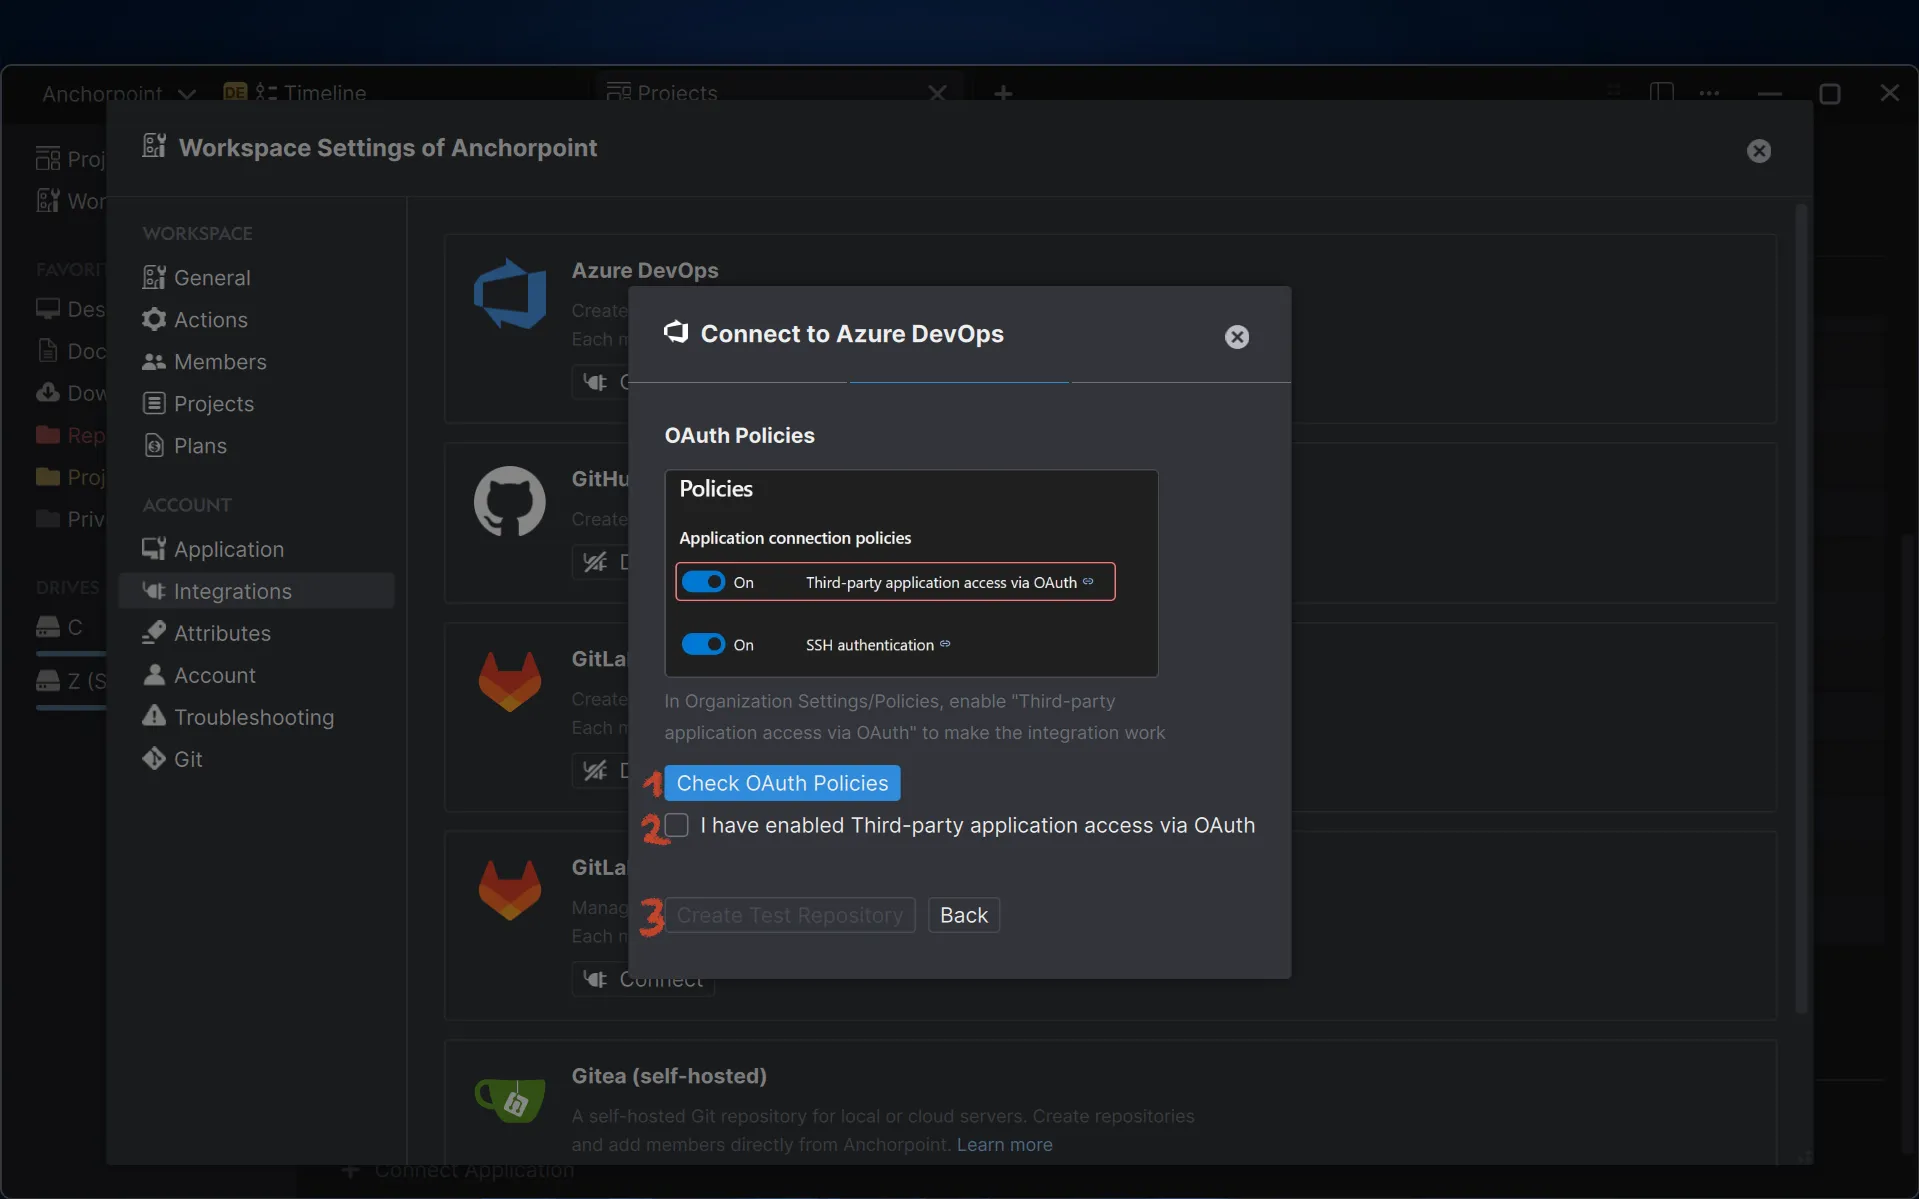Click the Workspace Settings title icon
1919x1199 pixels.
(x=154, y=146)
